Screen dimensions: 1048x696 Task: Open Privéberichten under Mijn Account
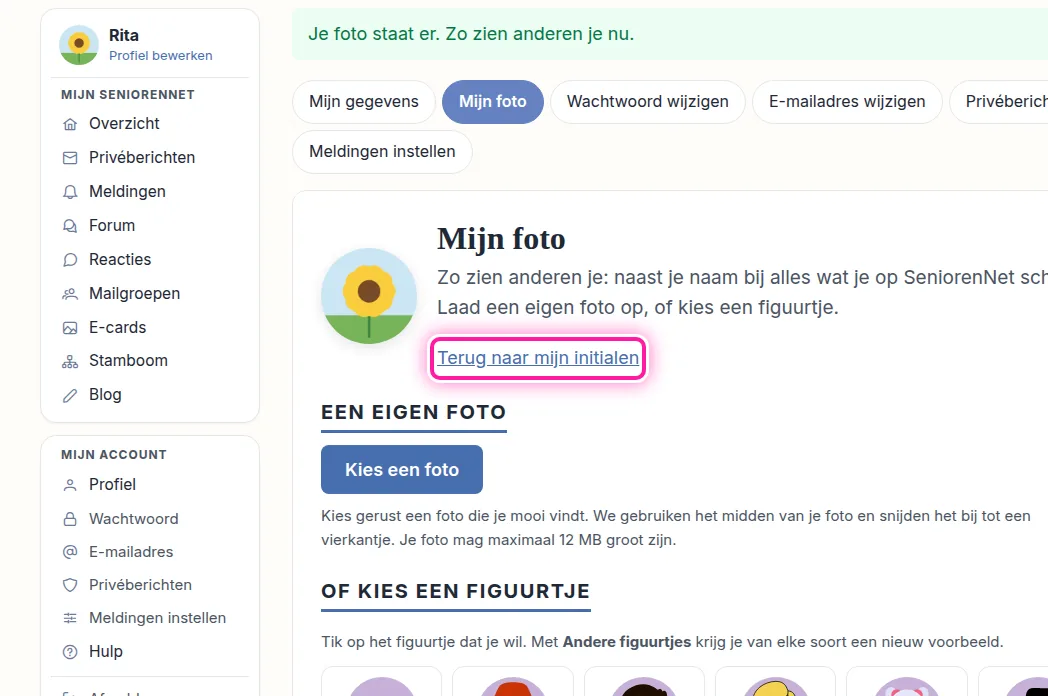(x=140, y=585)
